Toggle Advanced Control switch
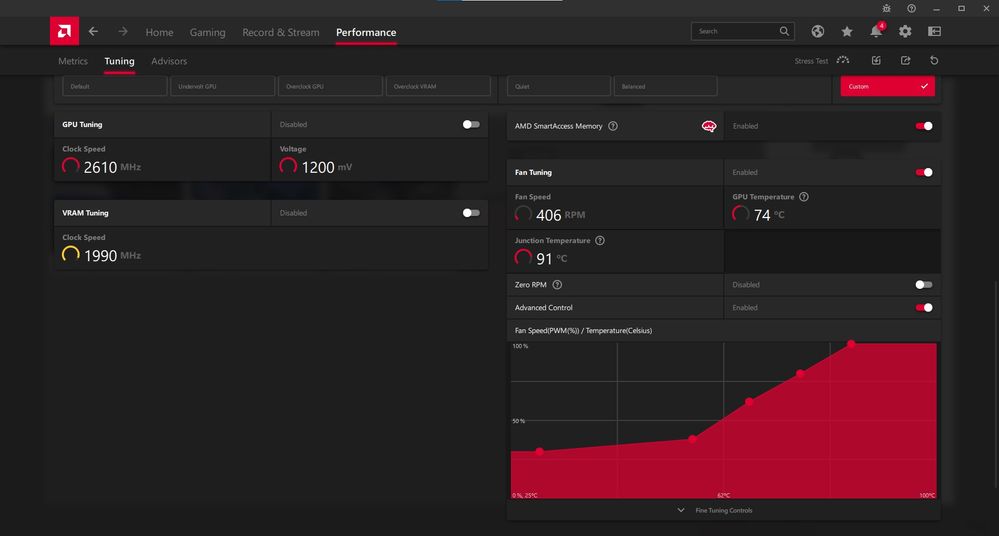999x536 pixels. [924, 308]
